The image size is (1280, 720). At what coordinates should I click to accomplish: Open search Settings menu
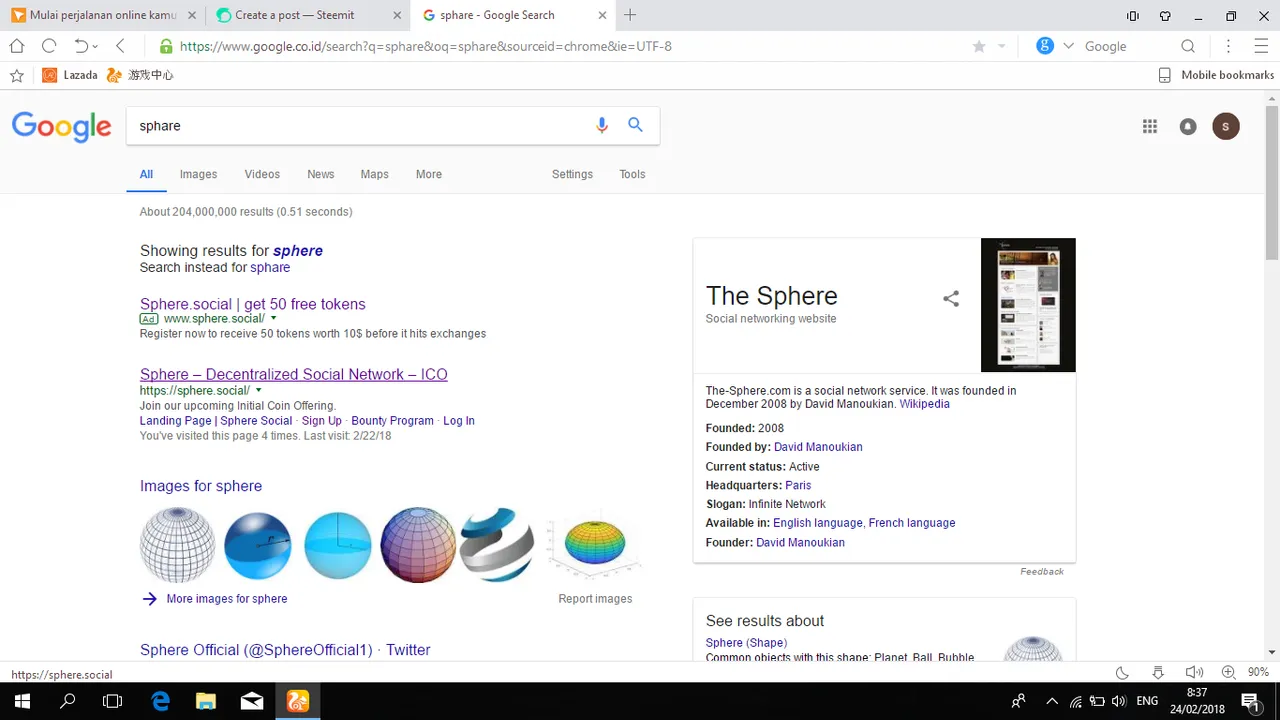(x=572, y=174)
